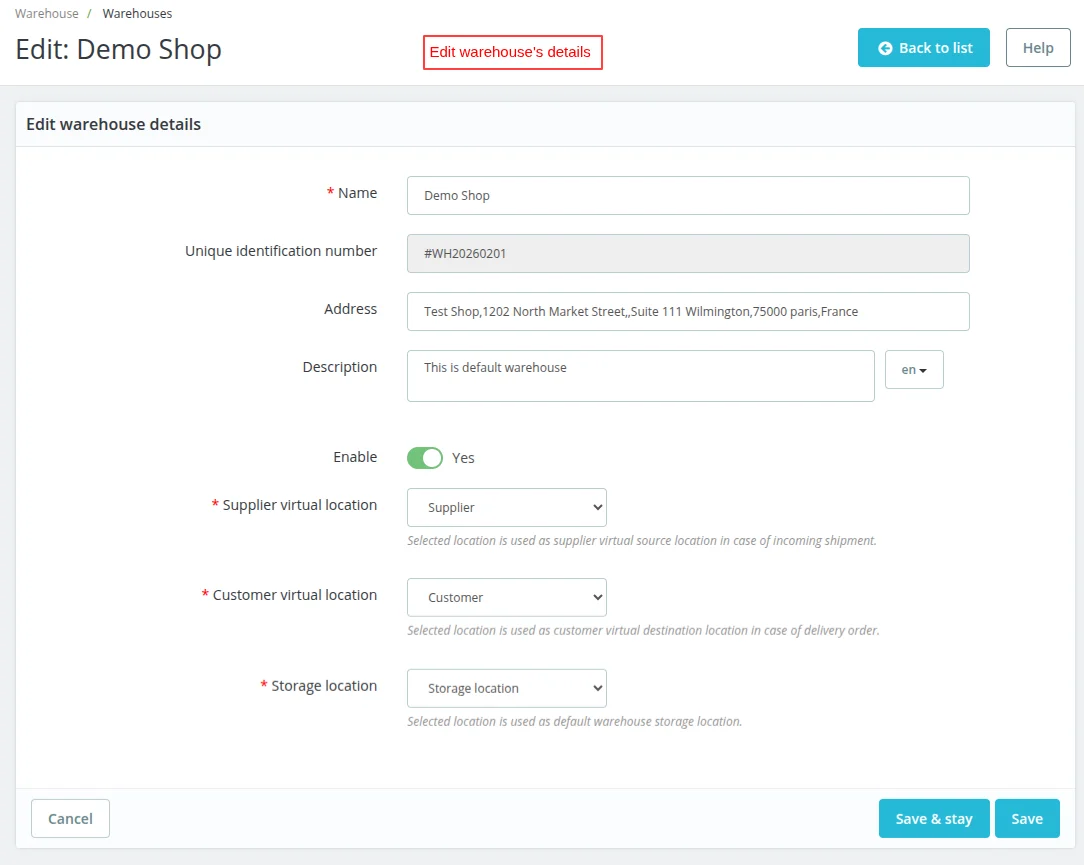Select the 'Edit warehouse details' panel heading

(114, 125)
